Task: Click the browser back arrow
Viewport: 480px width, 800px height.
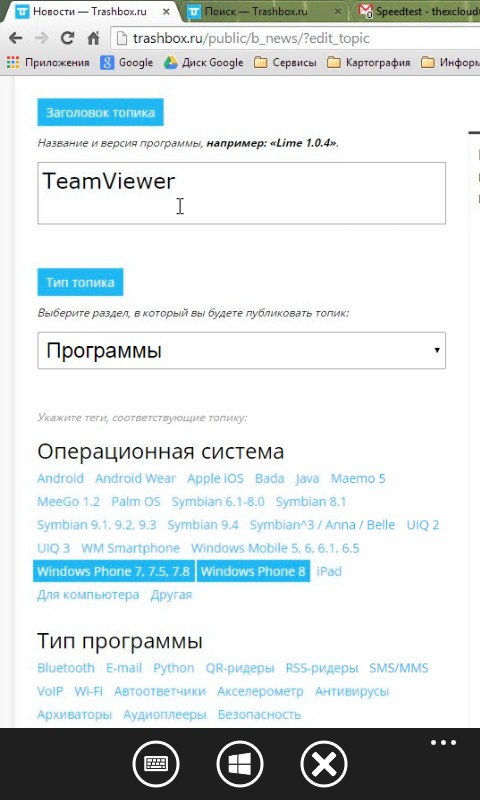Action: click(x=15, y=38)
